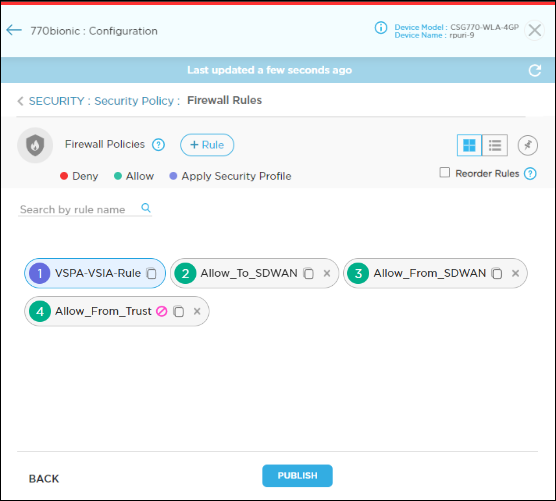Click the purple Apply Security Profile dot
556x501 pixels.
click(173, 176)
